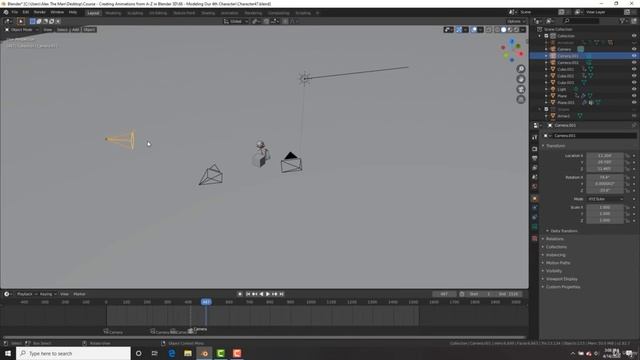Switch perspective/orthographic grid icon
Image resolution: width=640 pixels, height=360 pixels.
tap(521, 99)
